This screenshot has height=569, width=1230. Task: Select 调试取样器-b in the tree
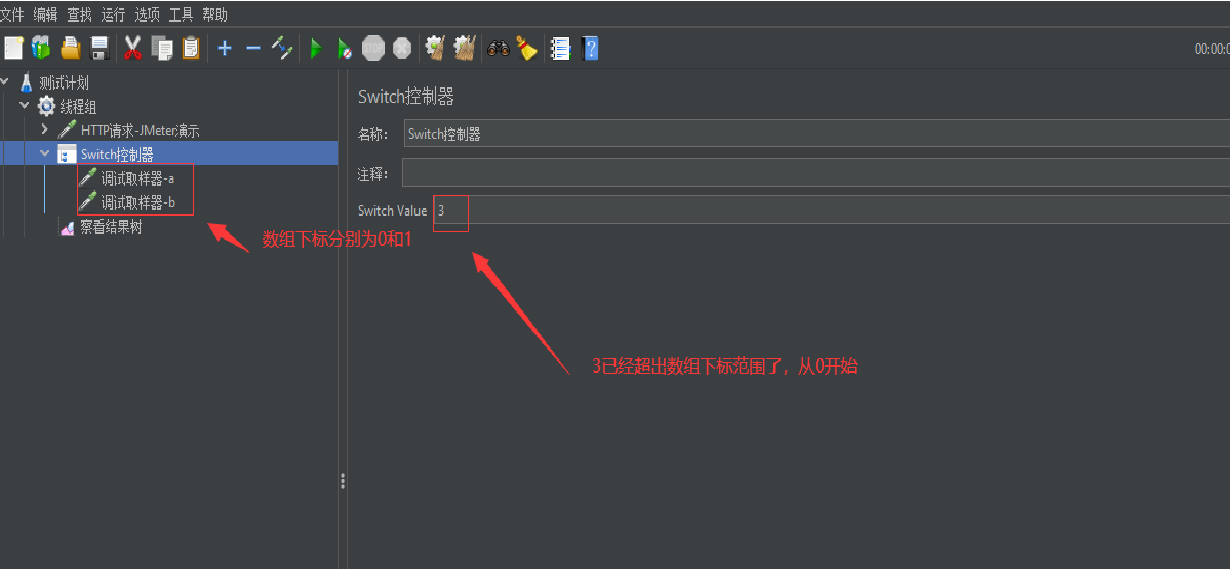click(x=138, y=202)
